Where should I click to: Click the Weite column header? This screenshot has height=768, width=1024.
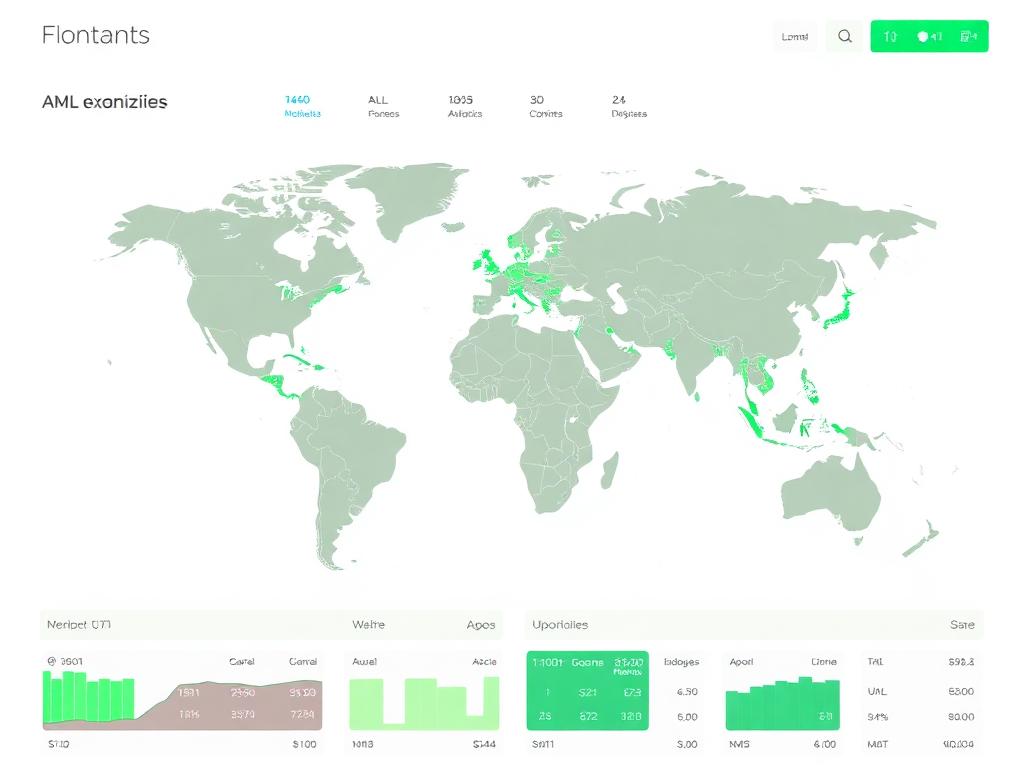coord(368,625)
